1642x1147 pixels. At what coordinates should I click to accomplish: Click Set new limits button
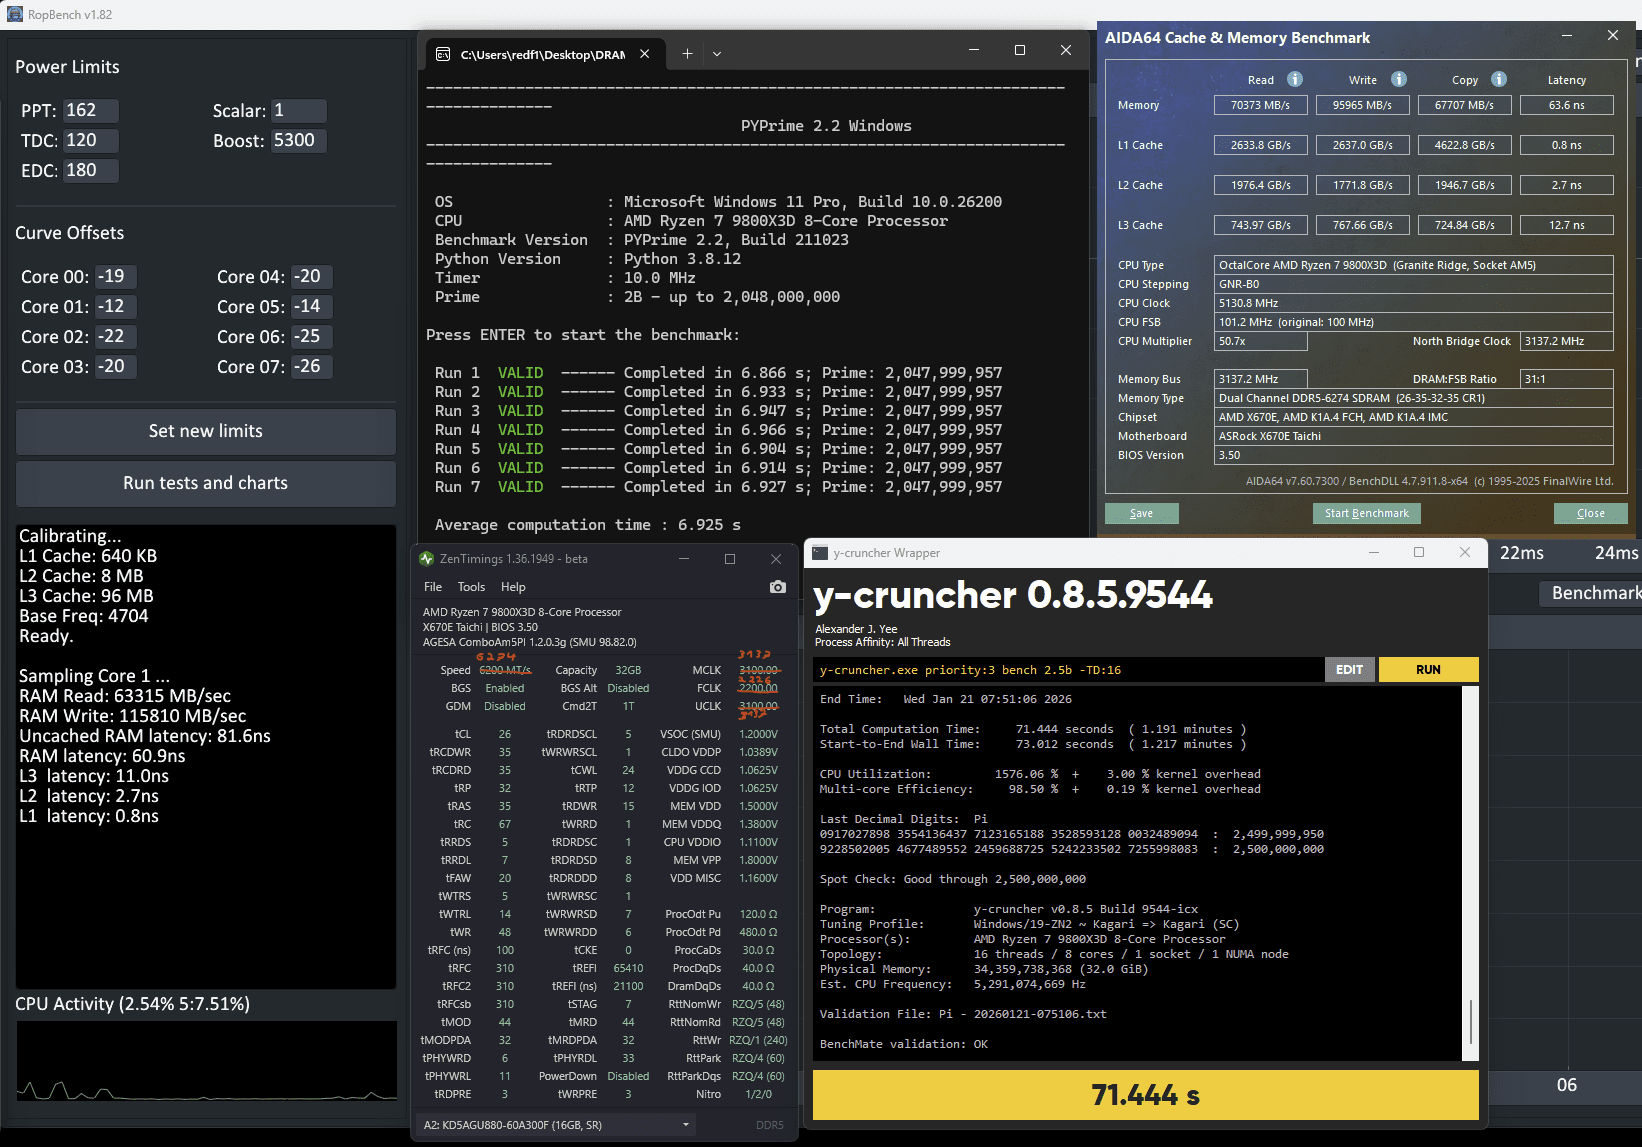pos(206,431)
